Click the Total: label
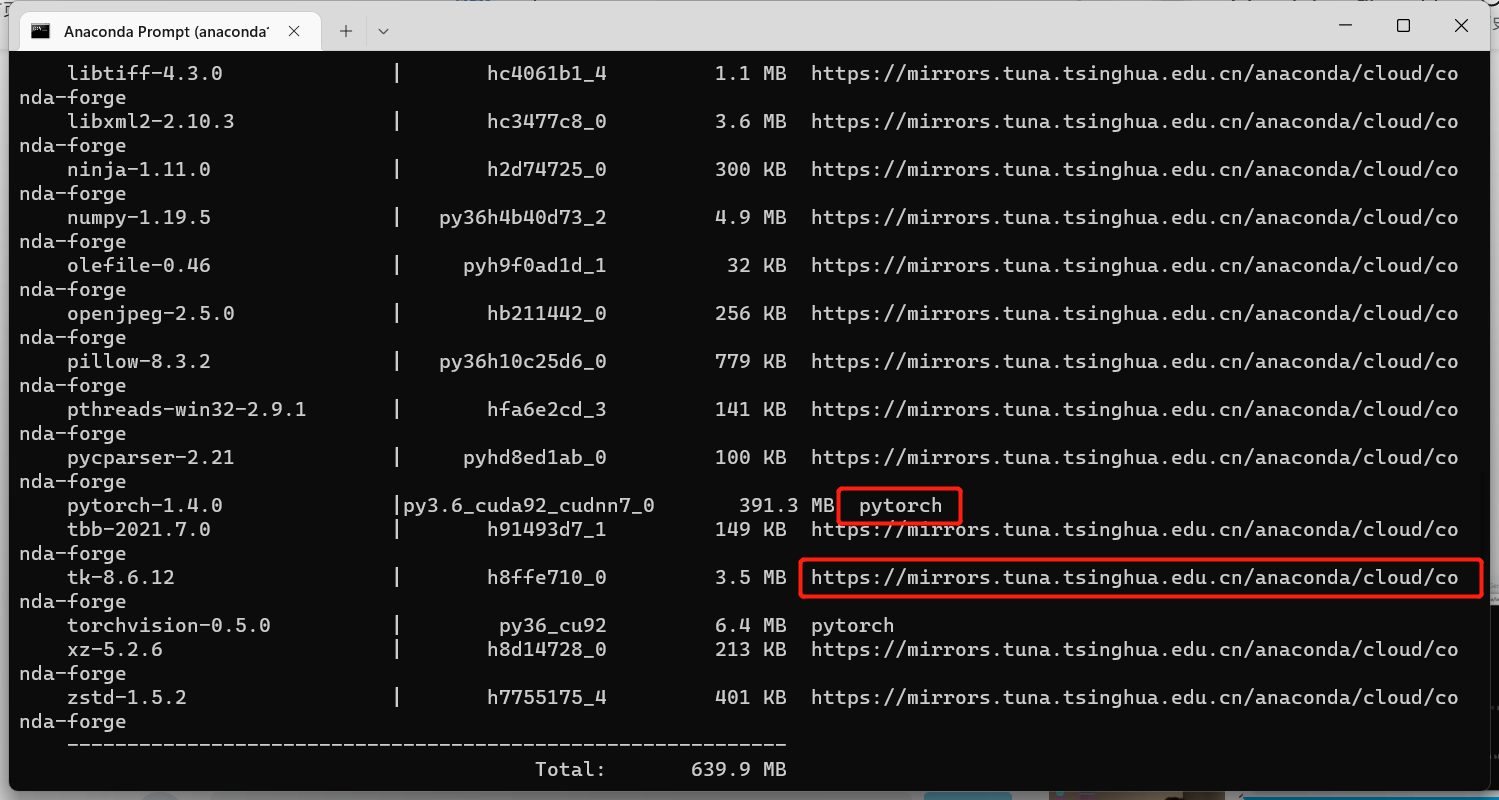This screenshot has width=1499, height=800. [571, 769]
